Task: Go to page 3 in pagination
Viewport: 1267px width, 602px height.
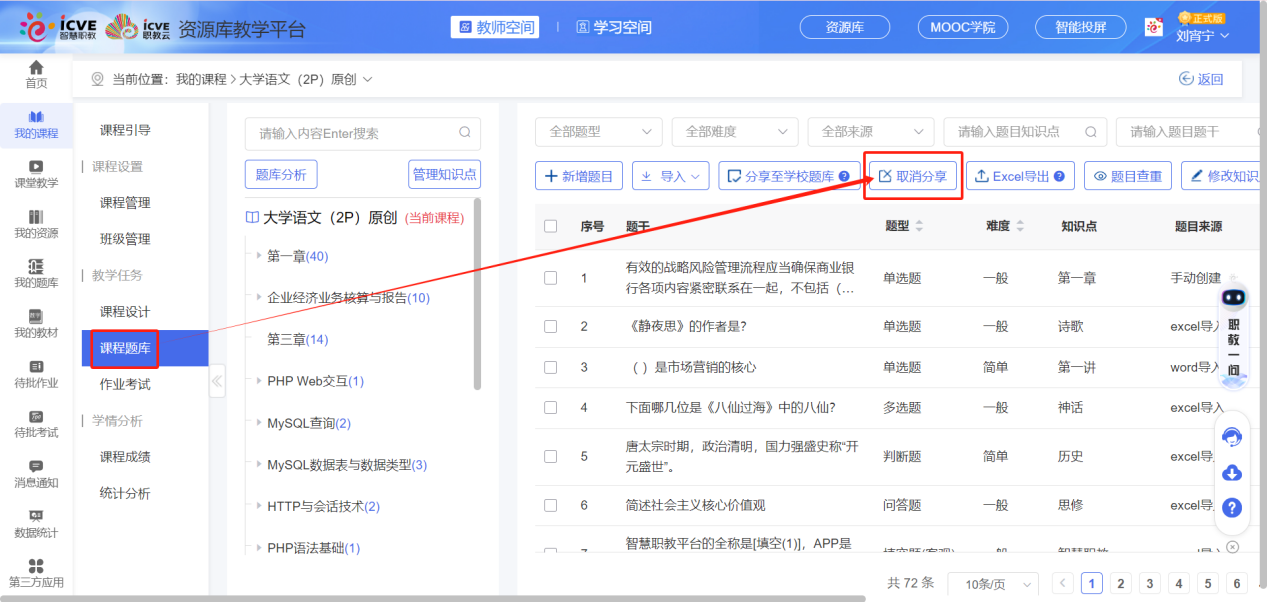Action: pyautogui.click(x=1150, y=584)
